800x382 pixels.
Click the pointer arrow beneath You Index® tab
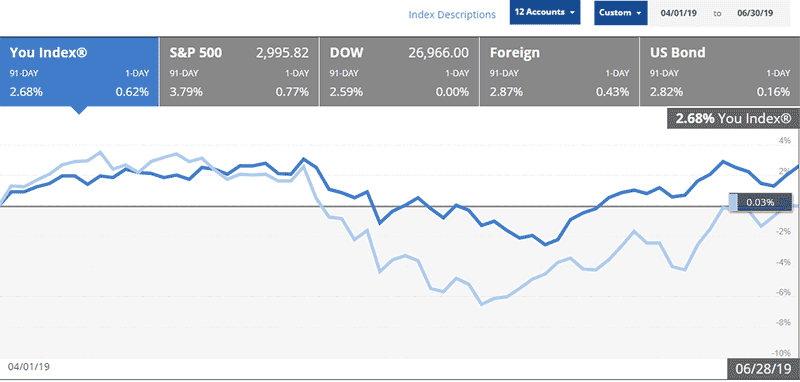79,110
